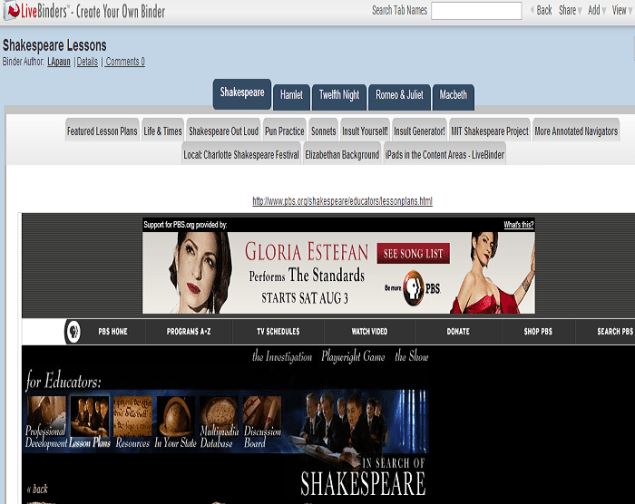The height and width of the screenshot is (504, 635).
Task: Expand the View dropdown menu
Action: click(621, 10)
